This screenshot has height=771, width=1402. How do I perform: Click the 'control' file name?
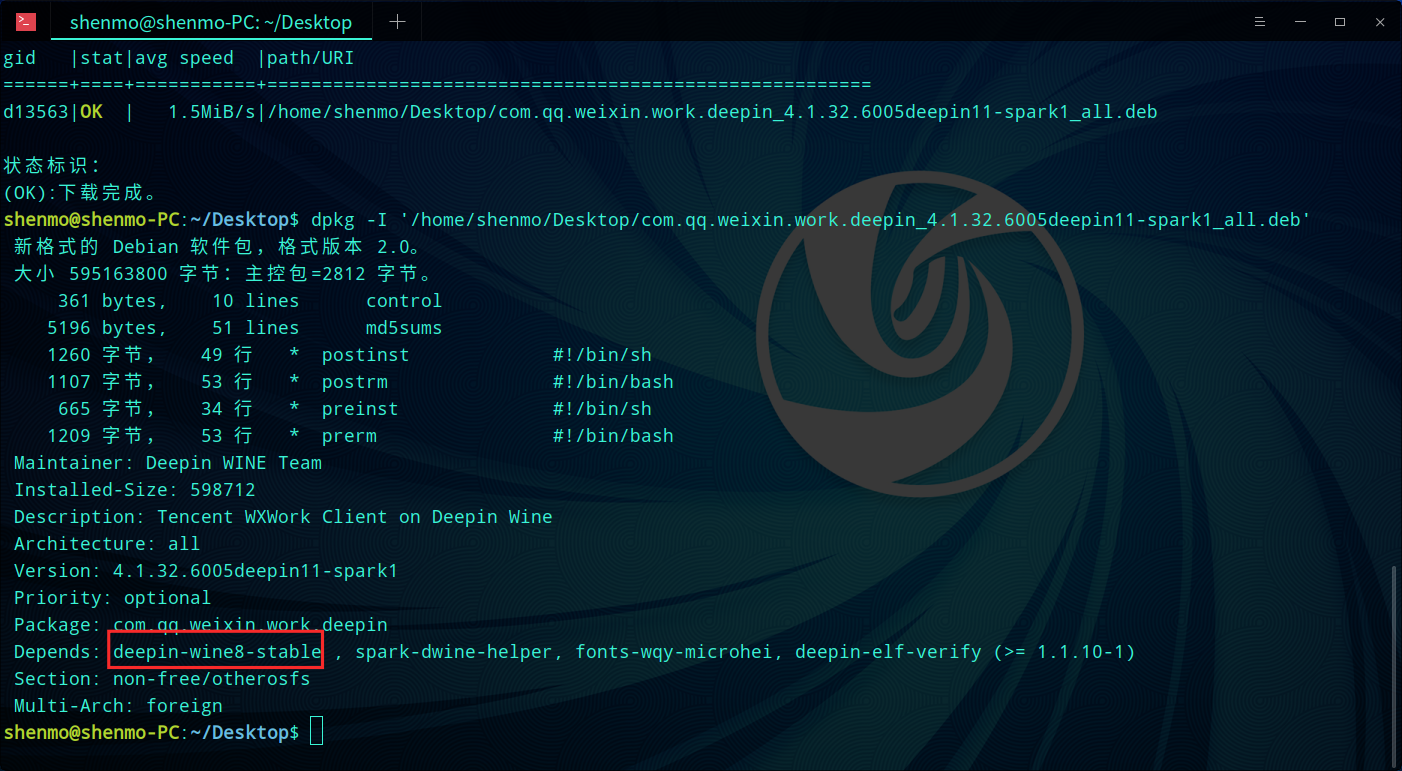click(x=404, y=301)
